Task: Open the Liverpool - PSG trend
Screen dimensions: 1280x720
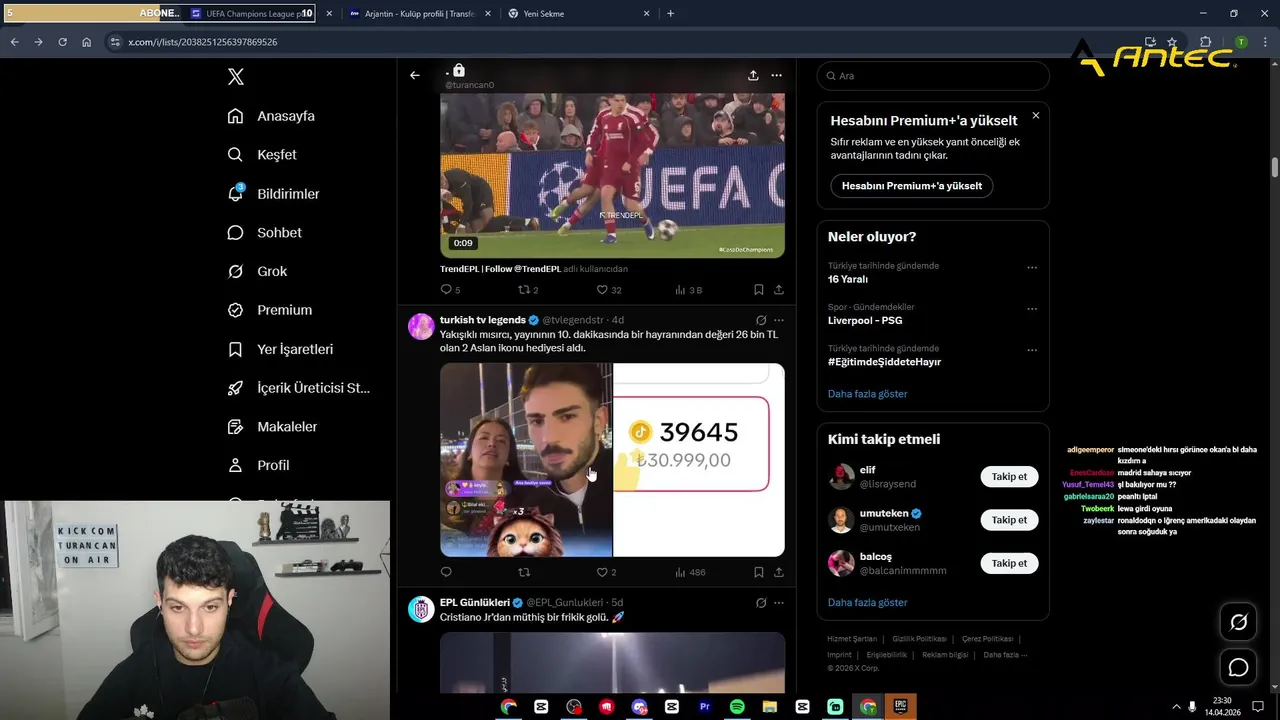Action: pos(865,321)
